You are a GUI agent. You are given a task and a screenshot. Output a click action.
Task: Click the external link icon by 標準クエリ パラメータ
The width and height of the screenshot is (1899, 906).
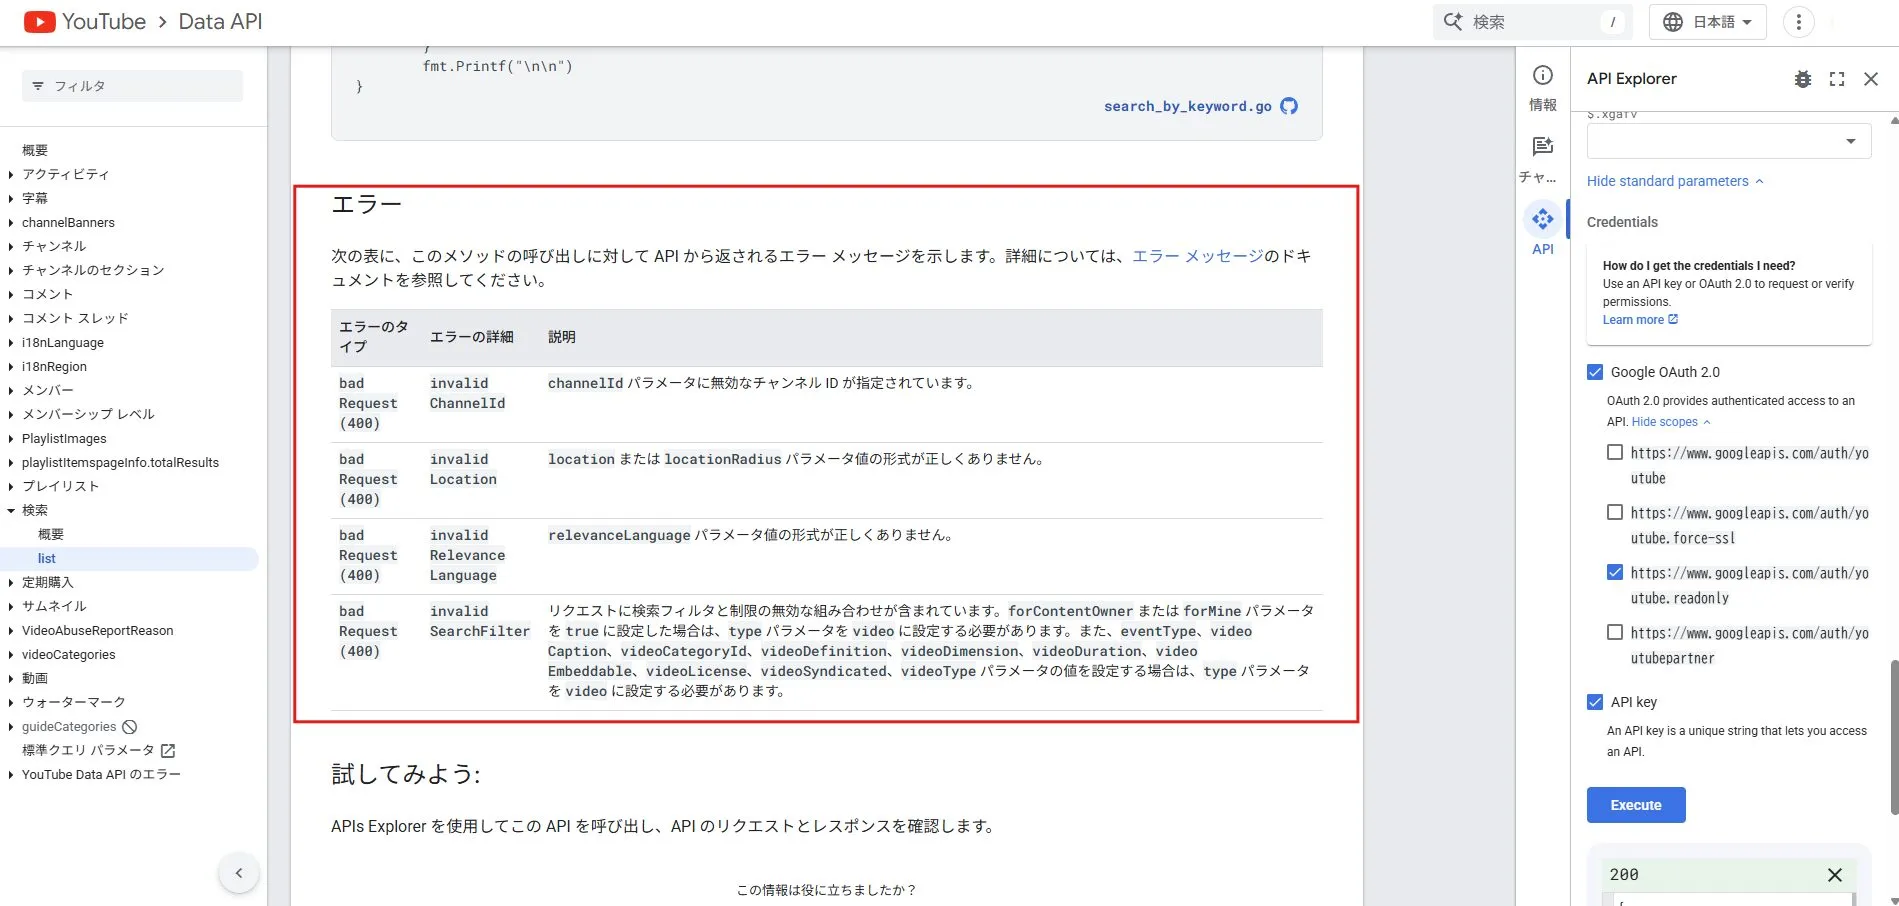(x=168, y=751)
